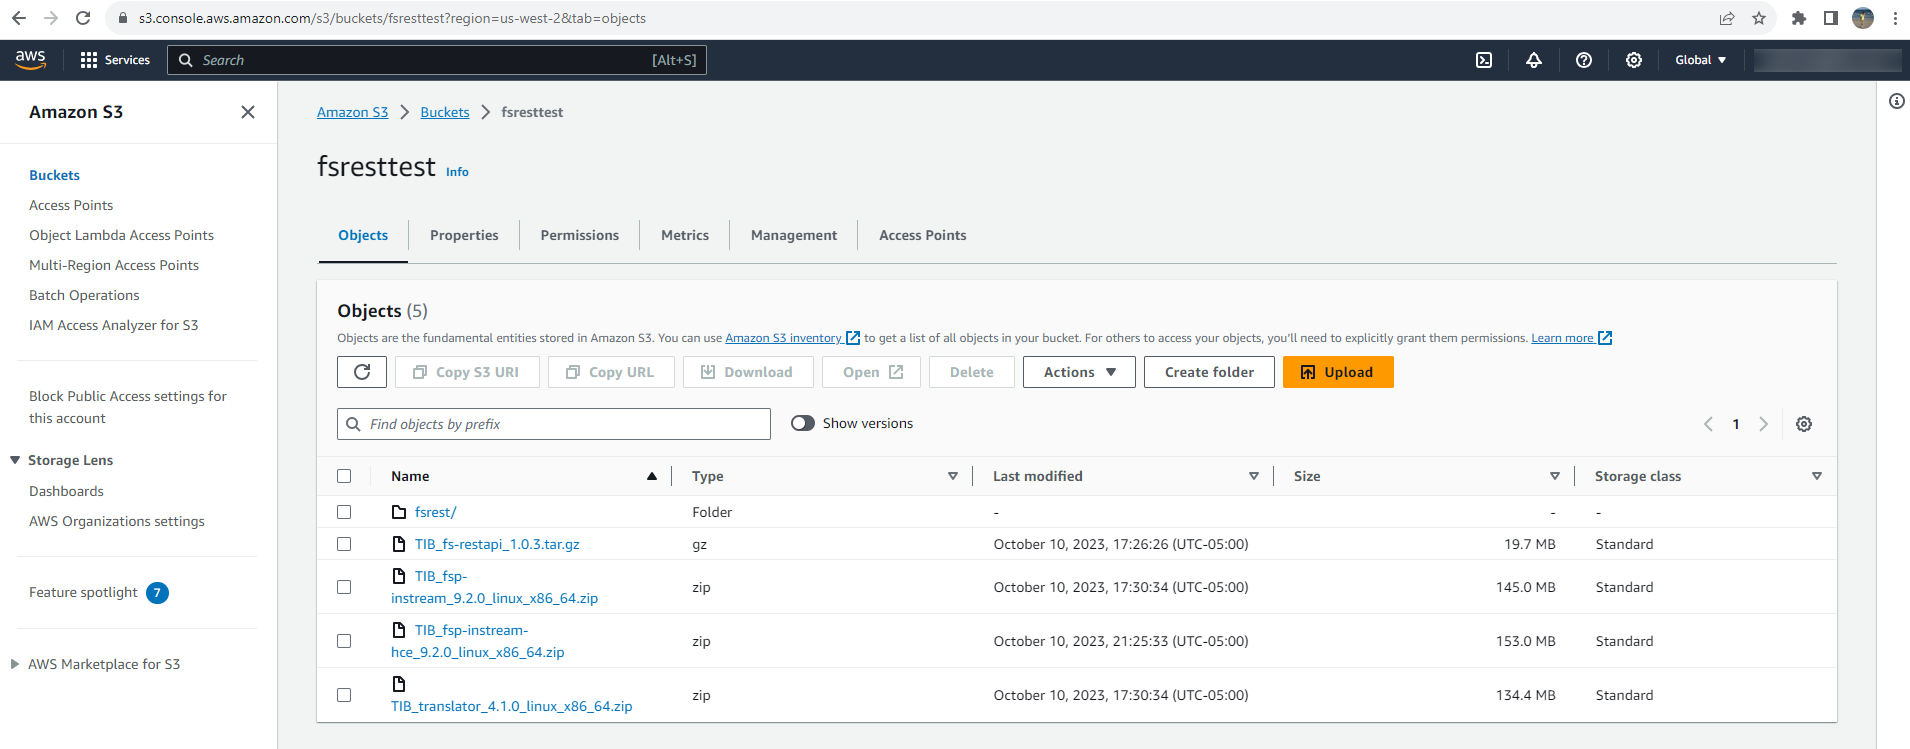This screenshot has width=1910, height=749.
Task: Refresh the objects list
Action: pyautogui.click(x=362, y=372)
